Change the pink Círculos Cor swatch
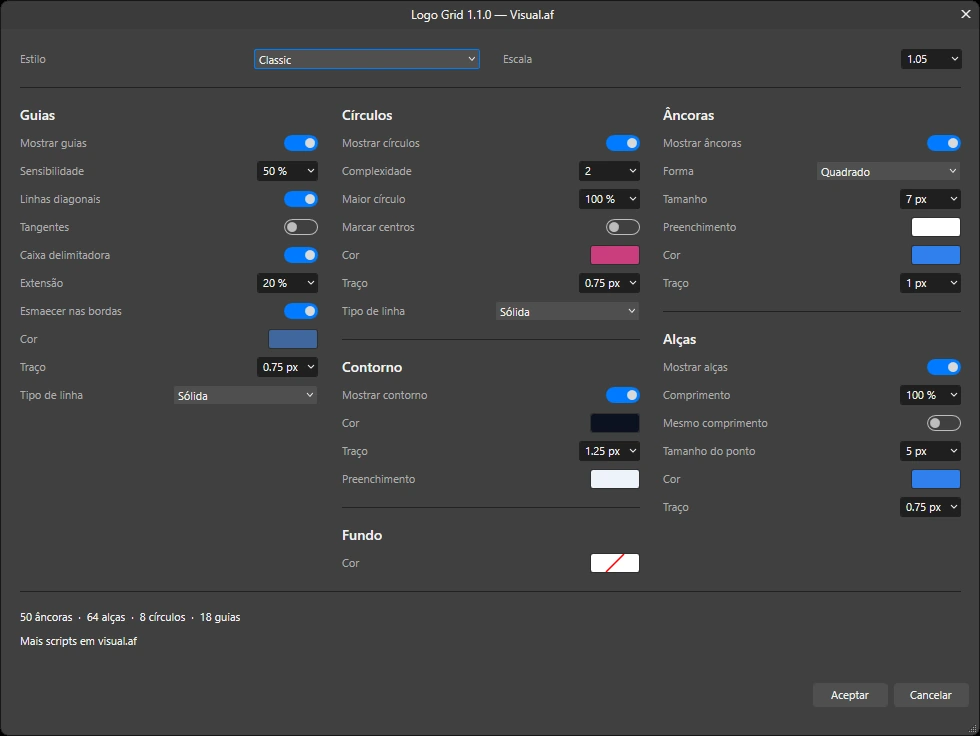This screenshot has width=980, height=736. (x=615, y=255)
